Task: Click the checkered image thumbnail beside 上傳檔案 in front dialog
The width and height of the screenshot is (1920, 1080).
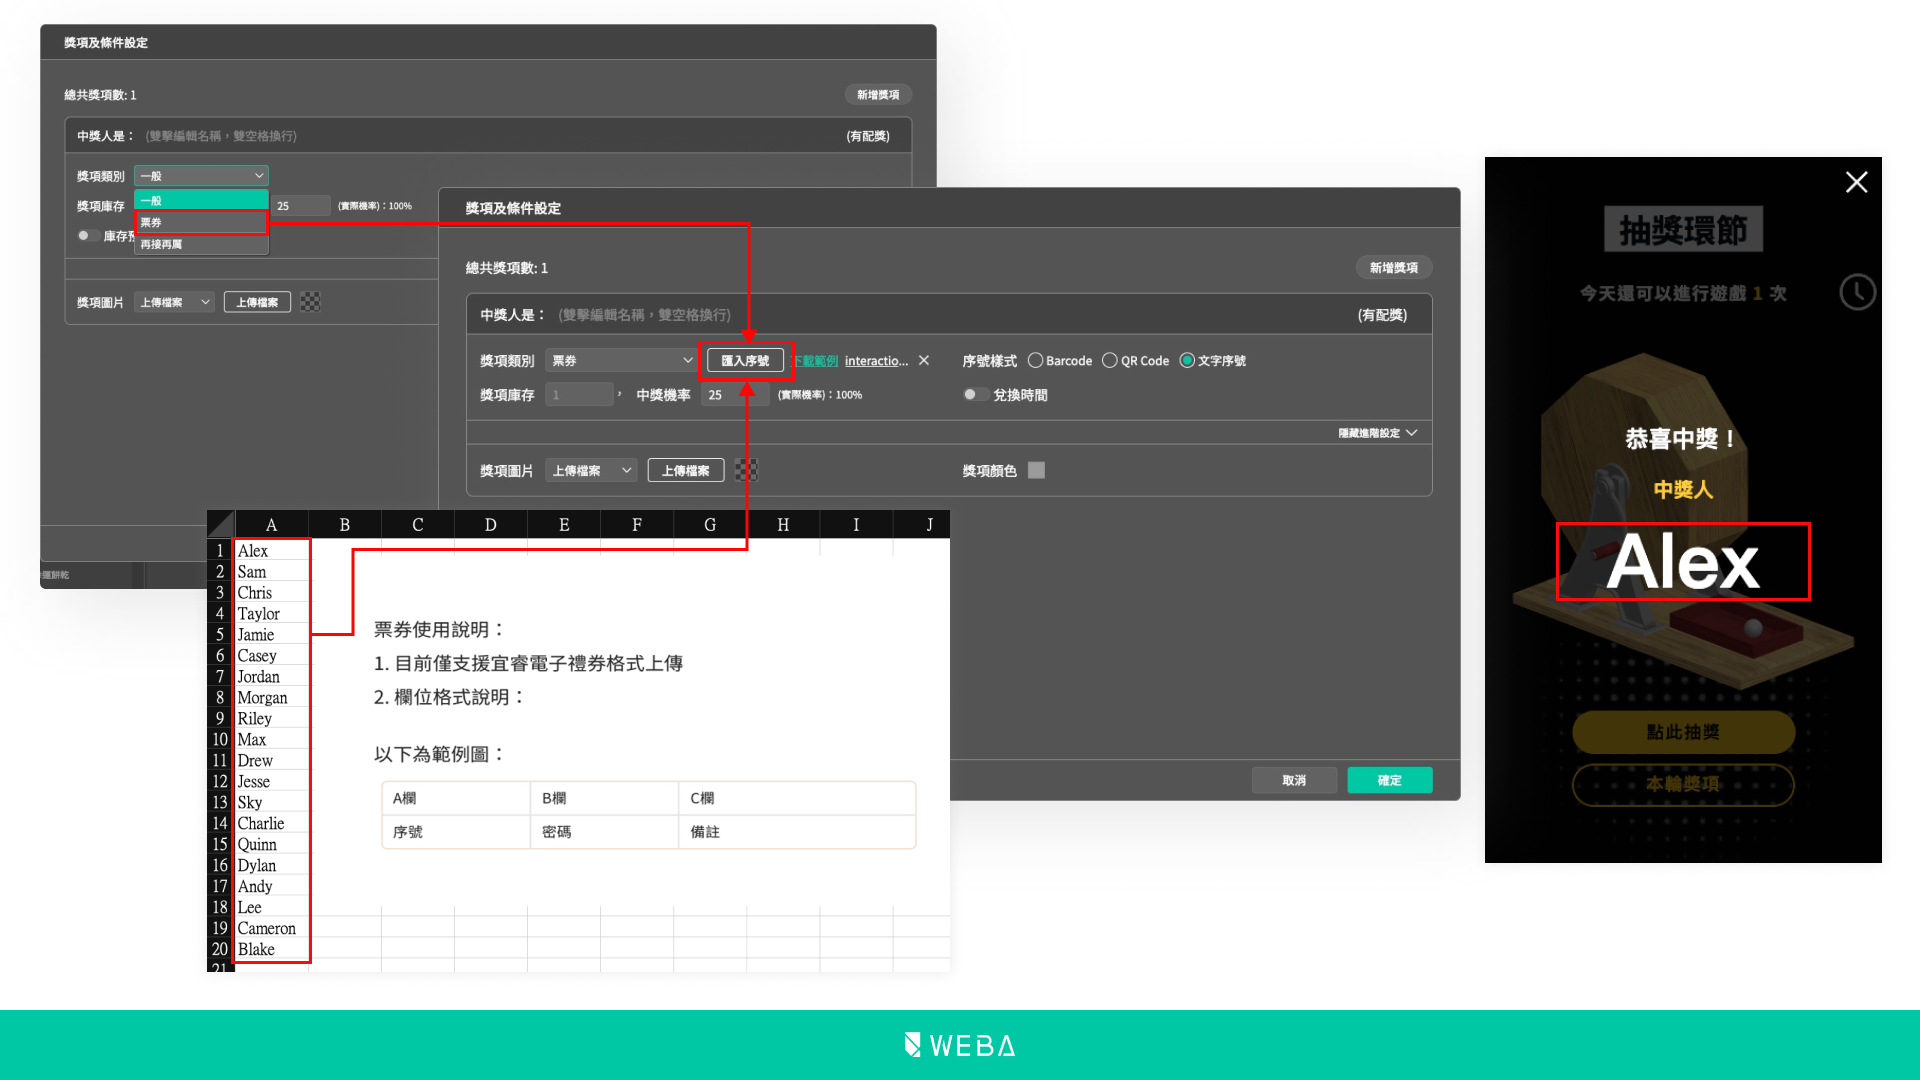Action: 746,470
